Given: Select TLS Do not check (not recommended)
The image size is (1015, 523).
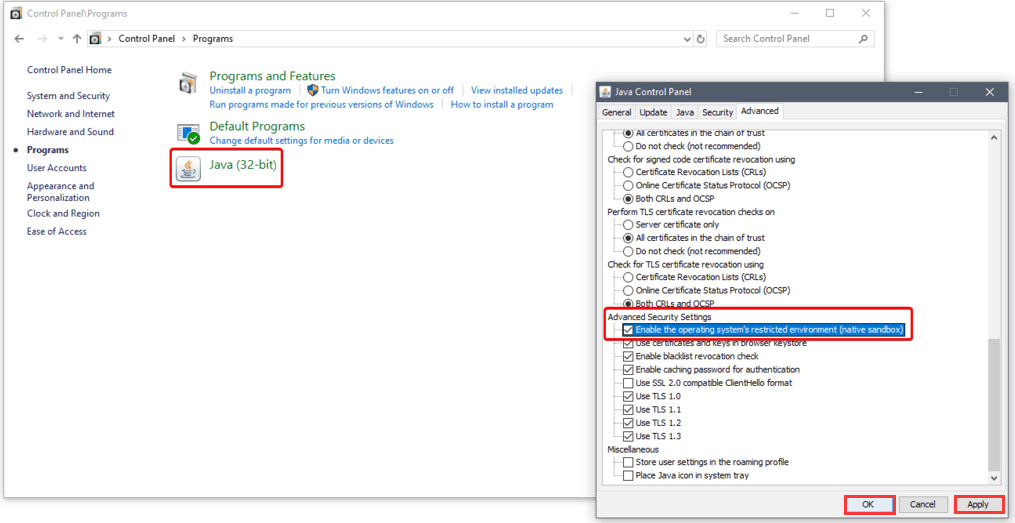Looking at the screenshot, I should 628,251.
